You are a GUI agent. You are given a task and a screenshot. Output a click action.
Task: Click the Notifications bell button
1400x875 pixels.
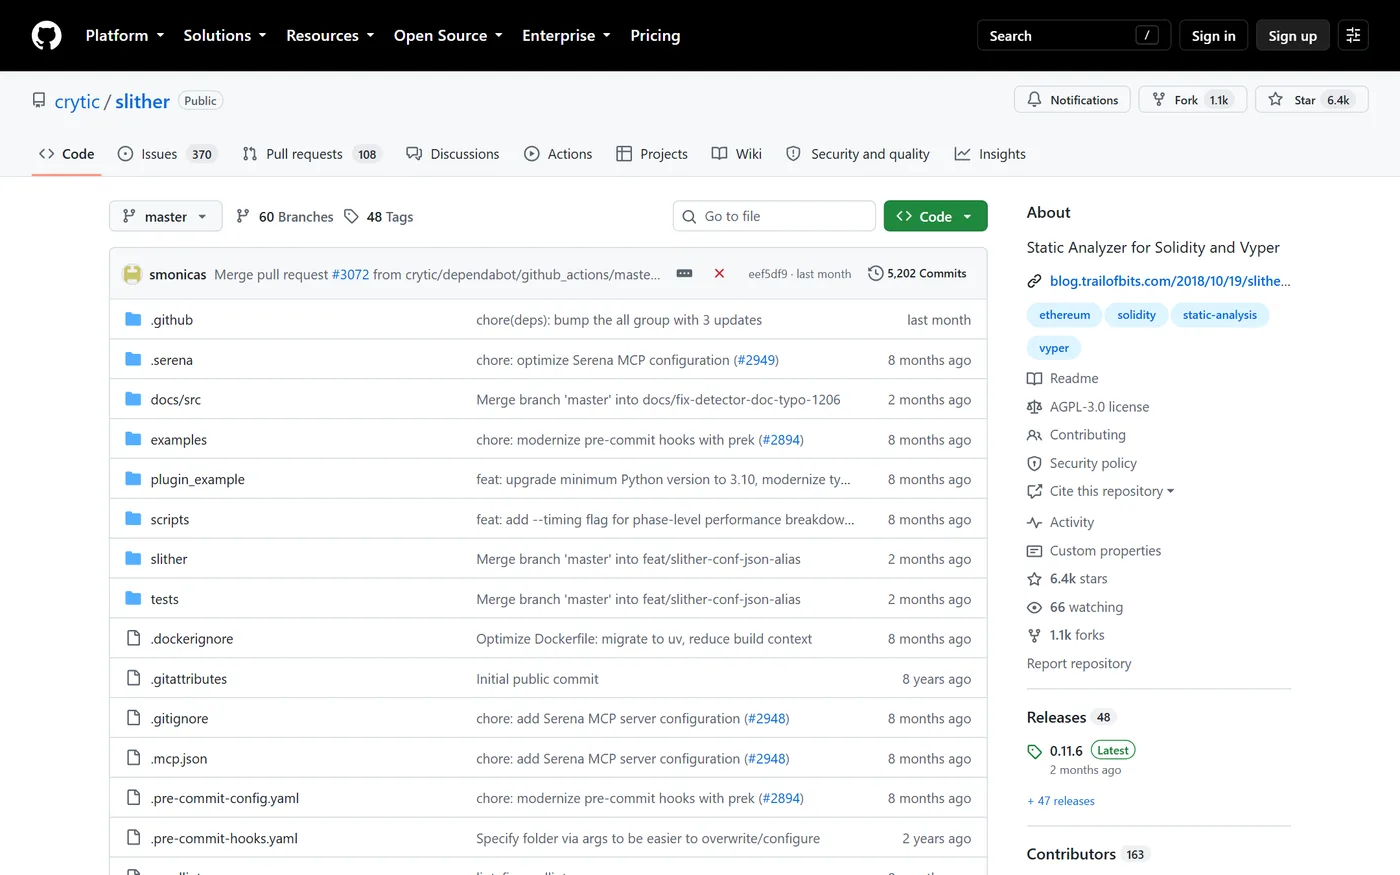[x=1072, y=100]
